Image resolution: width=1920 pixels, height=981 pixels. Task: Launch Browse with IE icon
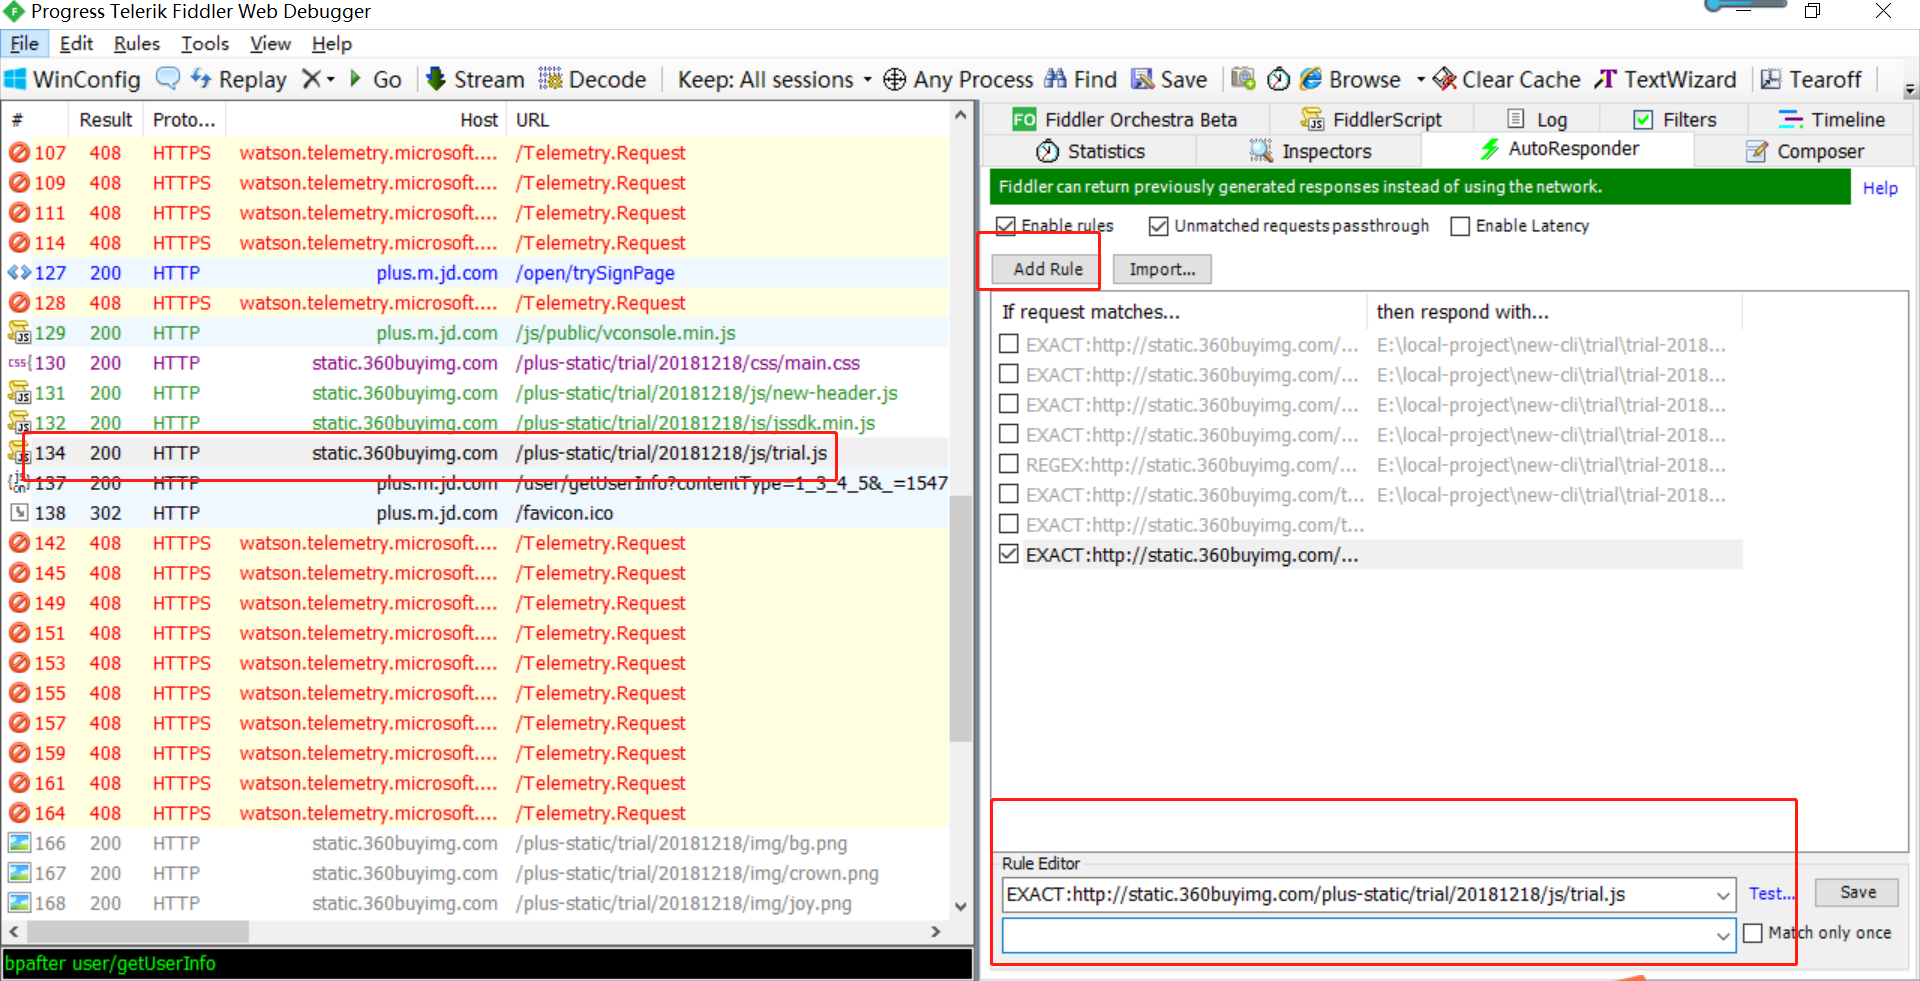1351,79
